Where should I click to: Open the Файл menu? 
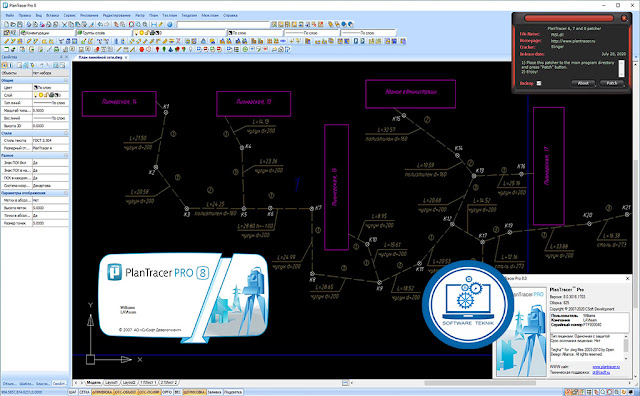[10, 15]
